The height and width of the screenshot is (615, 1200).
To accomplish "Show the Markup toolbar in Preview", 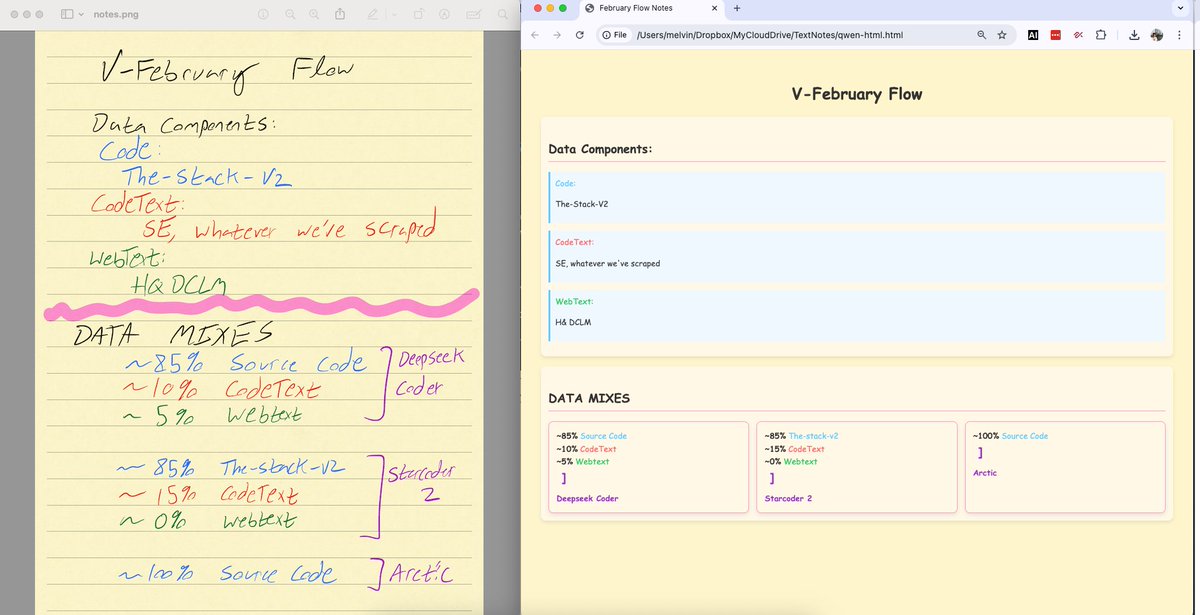I will tap(445, 15).
